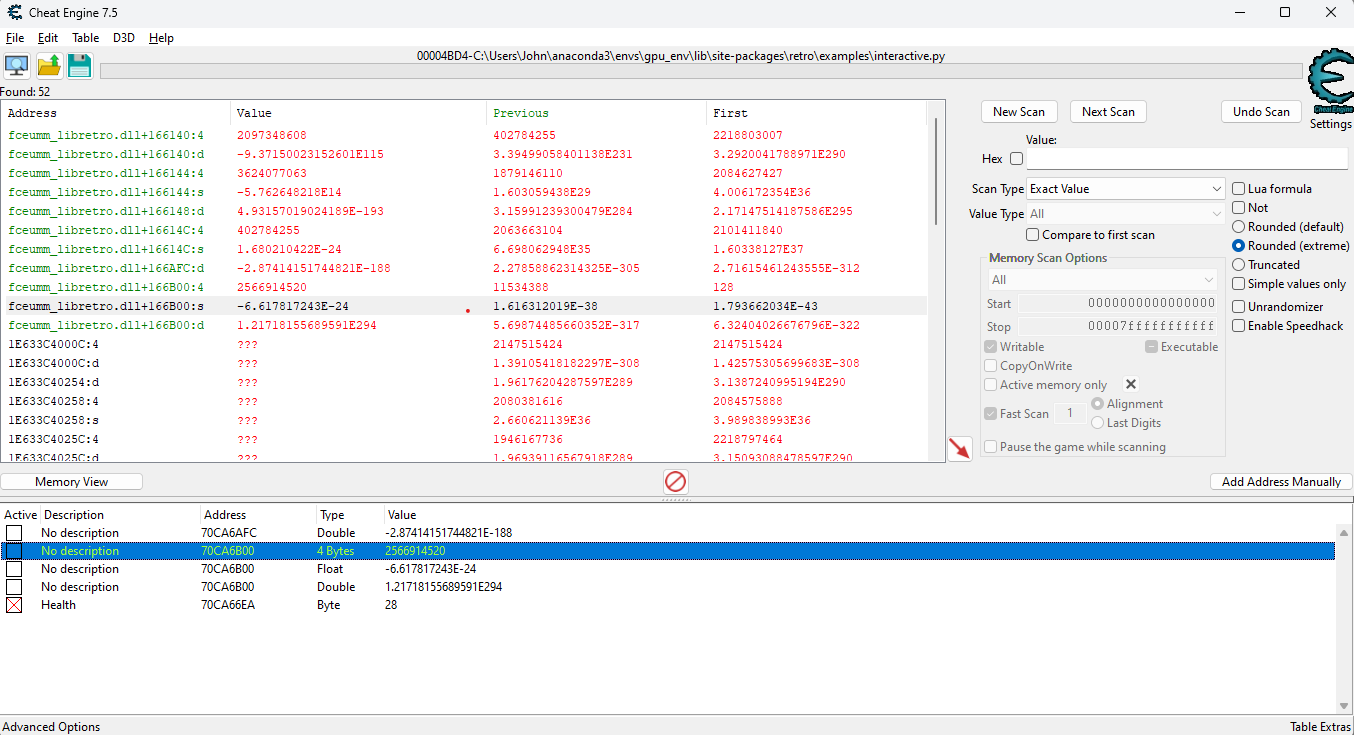Expand the Value Type dropdown
The image size is (1354, 735).
point(1125,214)
